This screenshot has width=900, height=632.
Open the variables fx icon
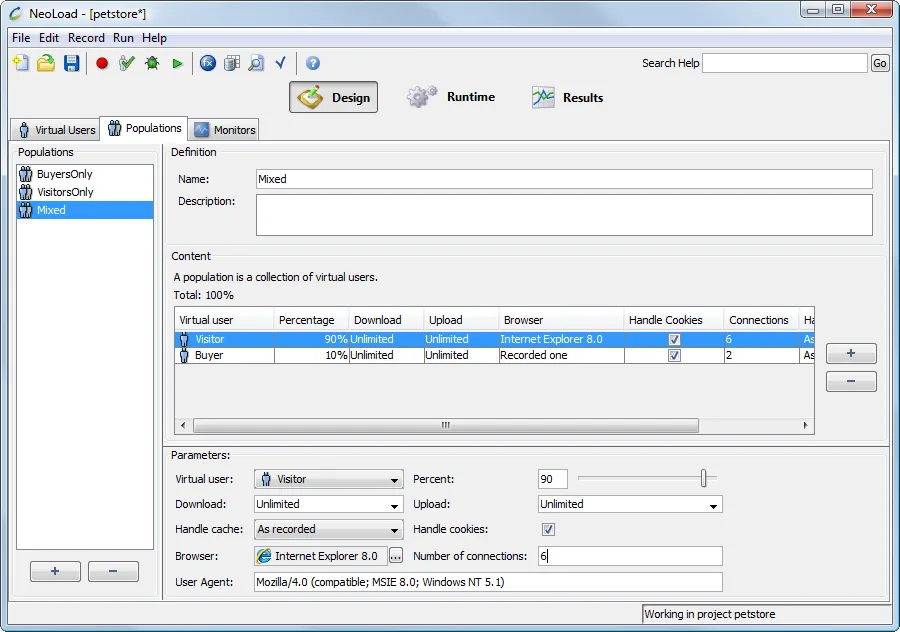tap(208, 63)
